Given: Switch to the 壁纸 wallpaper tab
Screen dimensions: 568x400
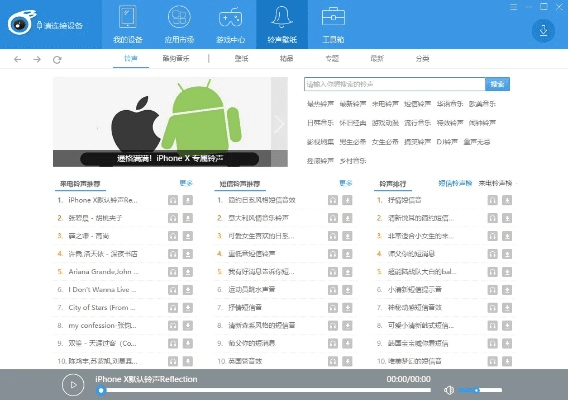Looking at the screenshot, I should click(x=241, y=58).
